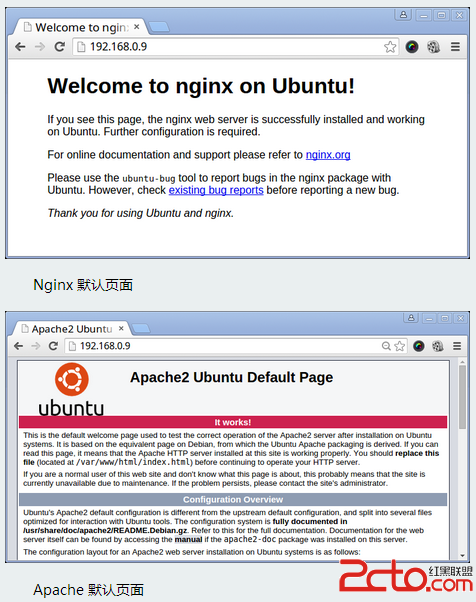Open the nginx.org link

pyautogui.click(x=328, y=155)
